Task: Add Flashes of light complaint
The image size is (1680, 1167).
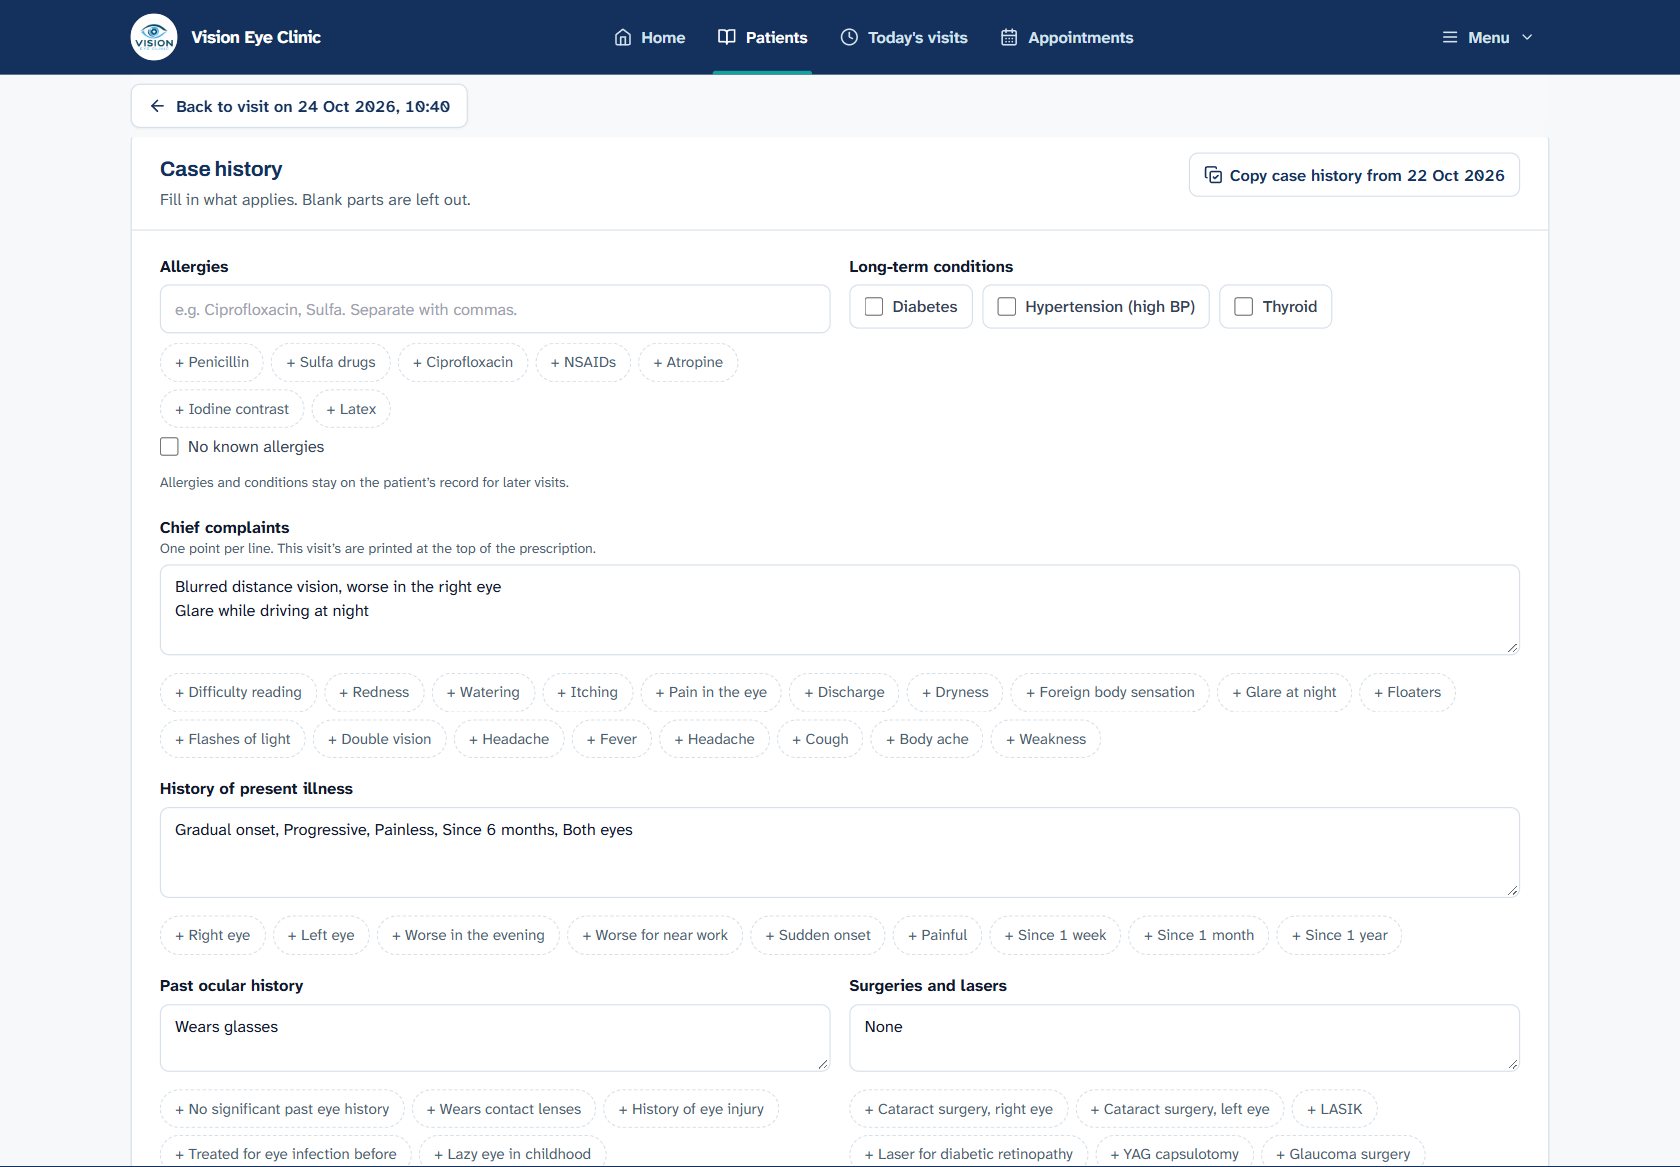Action: [x=233, y=739]
